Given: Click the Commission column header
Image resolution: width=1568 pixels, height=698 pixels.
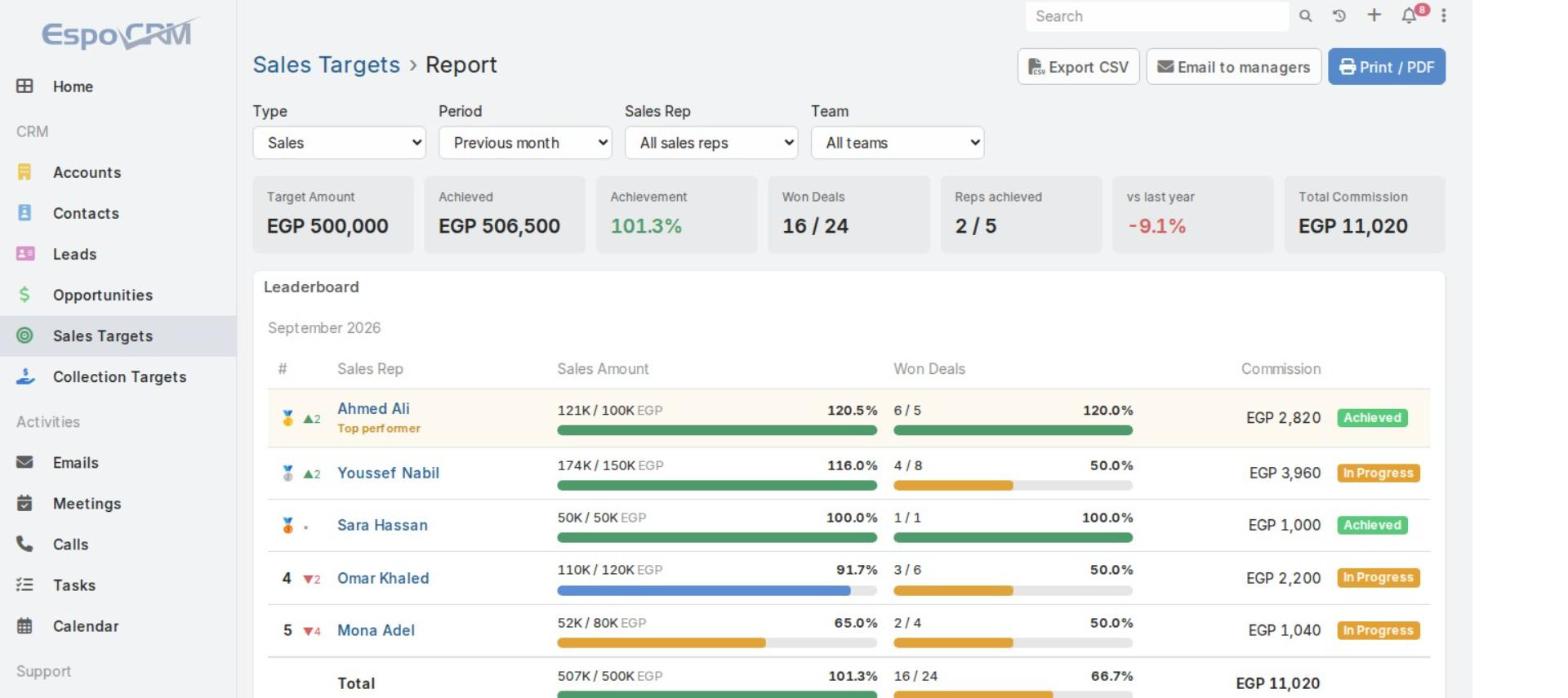Looking at the screenshot, I should tap(1281, 369).
